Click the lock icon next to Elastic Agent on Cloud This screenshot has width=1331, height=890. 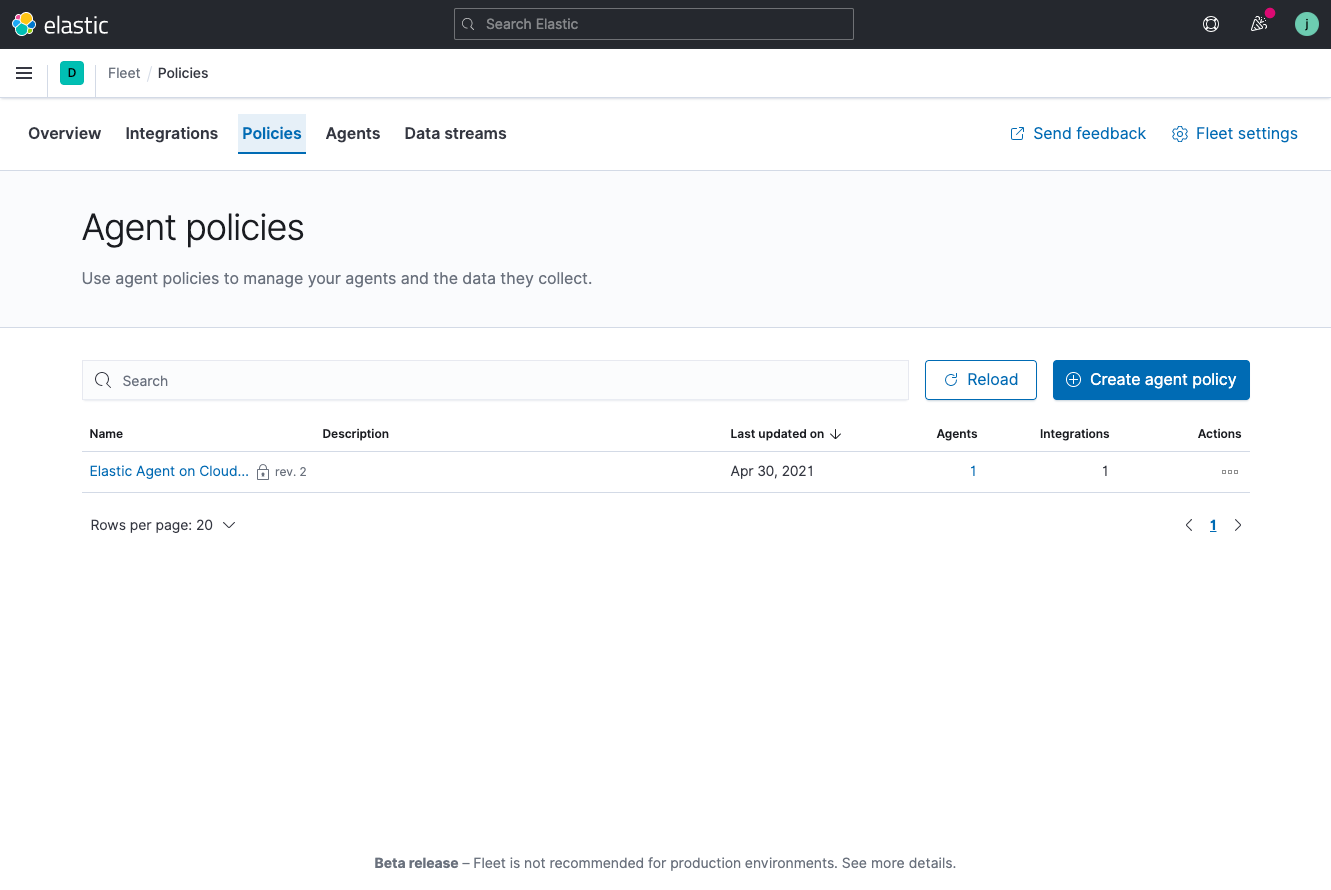(x=262, y=471)
